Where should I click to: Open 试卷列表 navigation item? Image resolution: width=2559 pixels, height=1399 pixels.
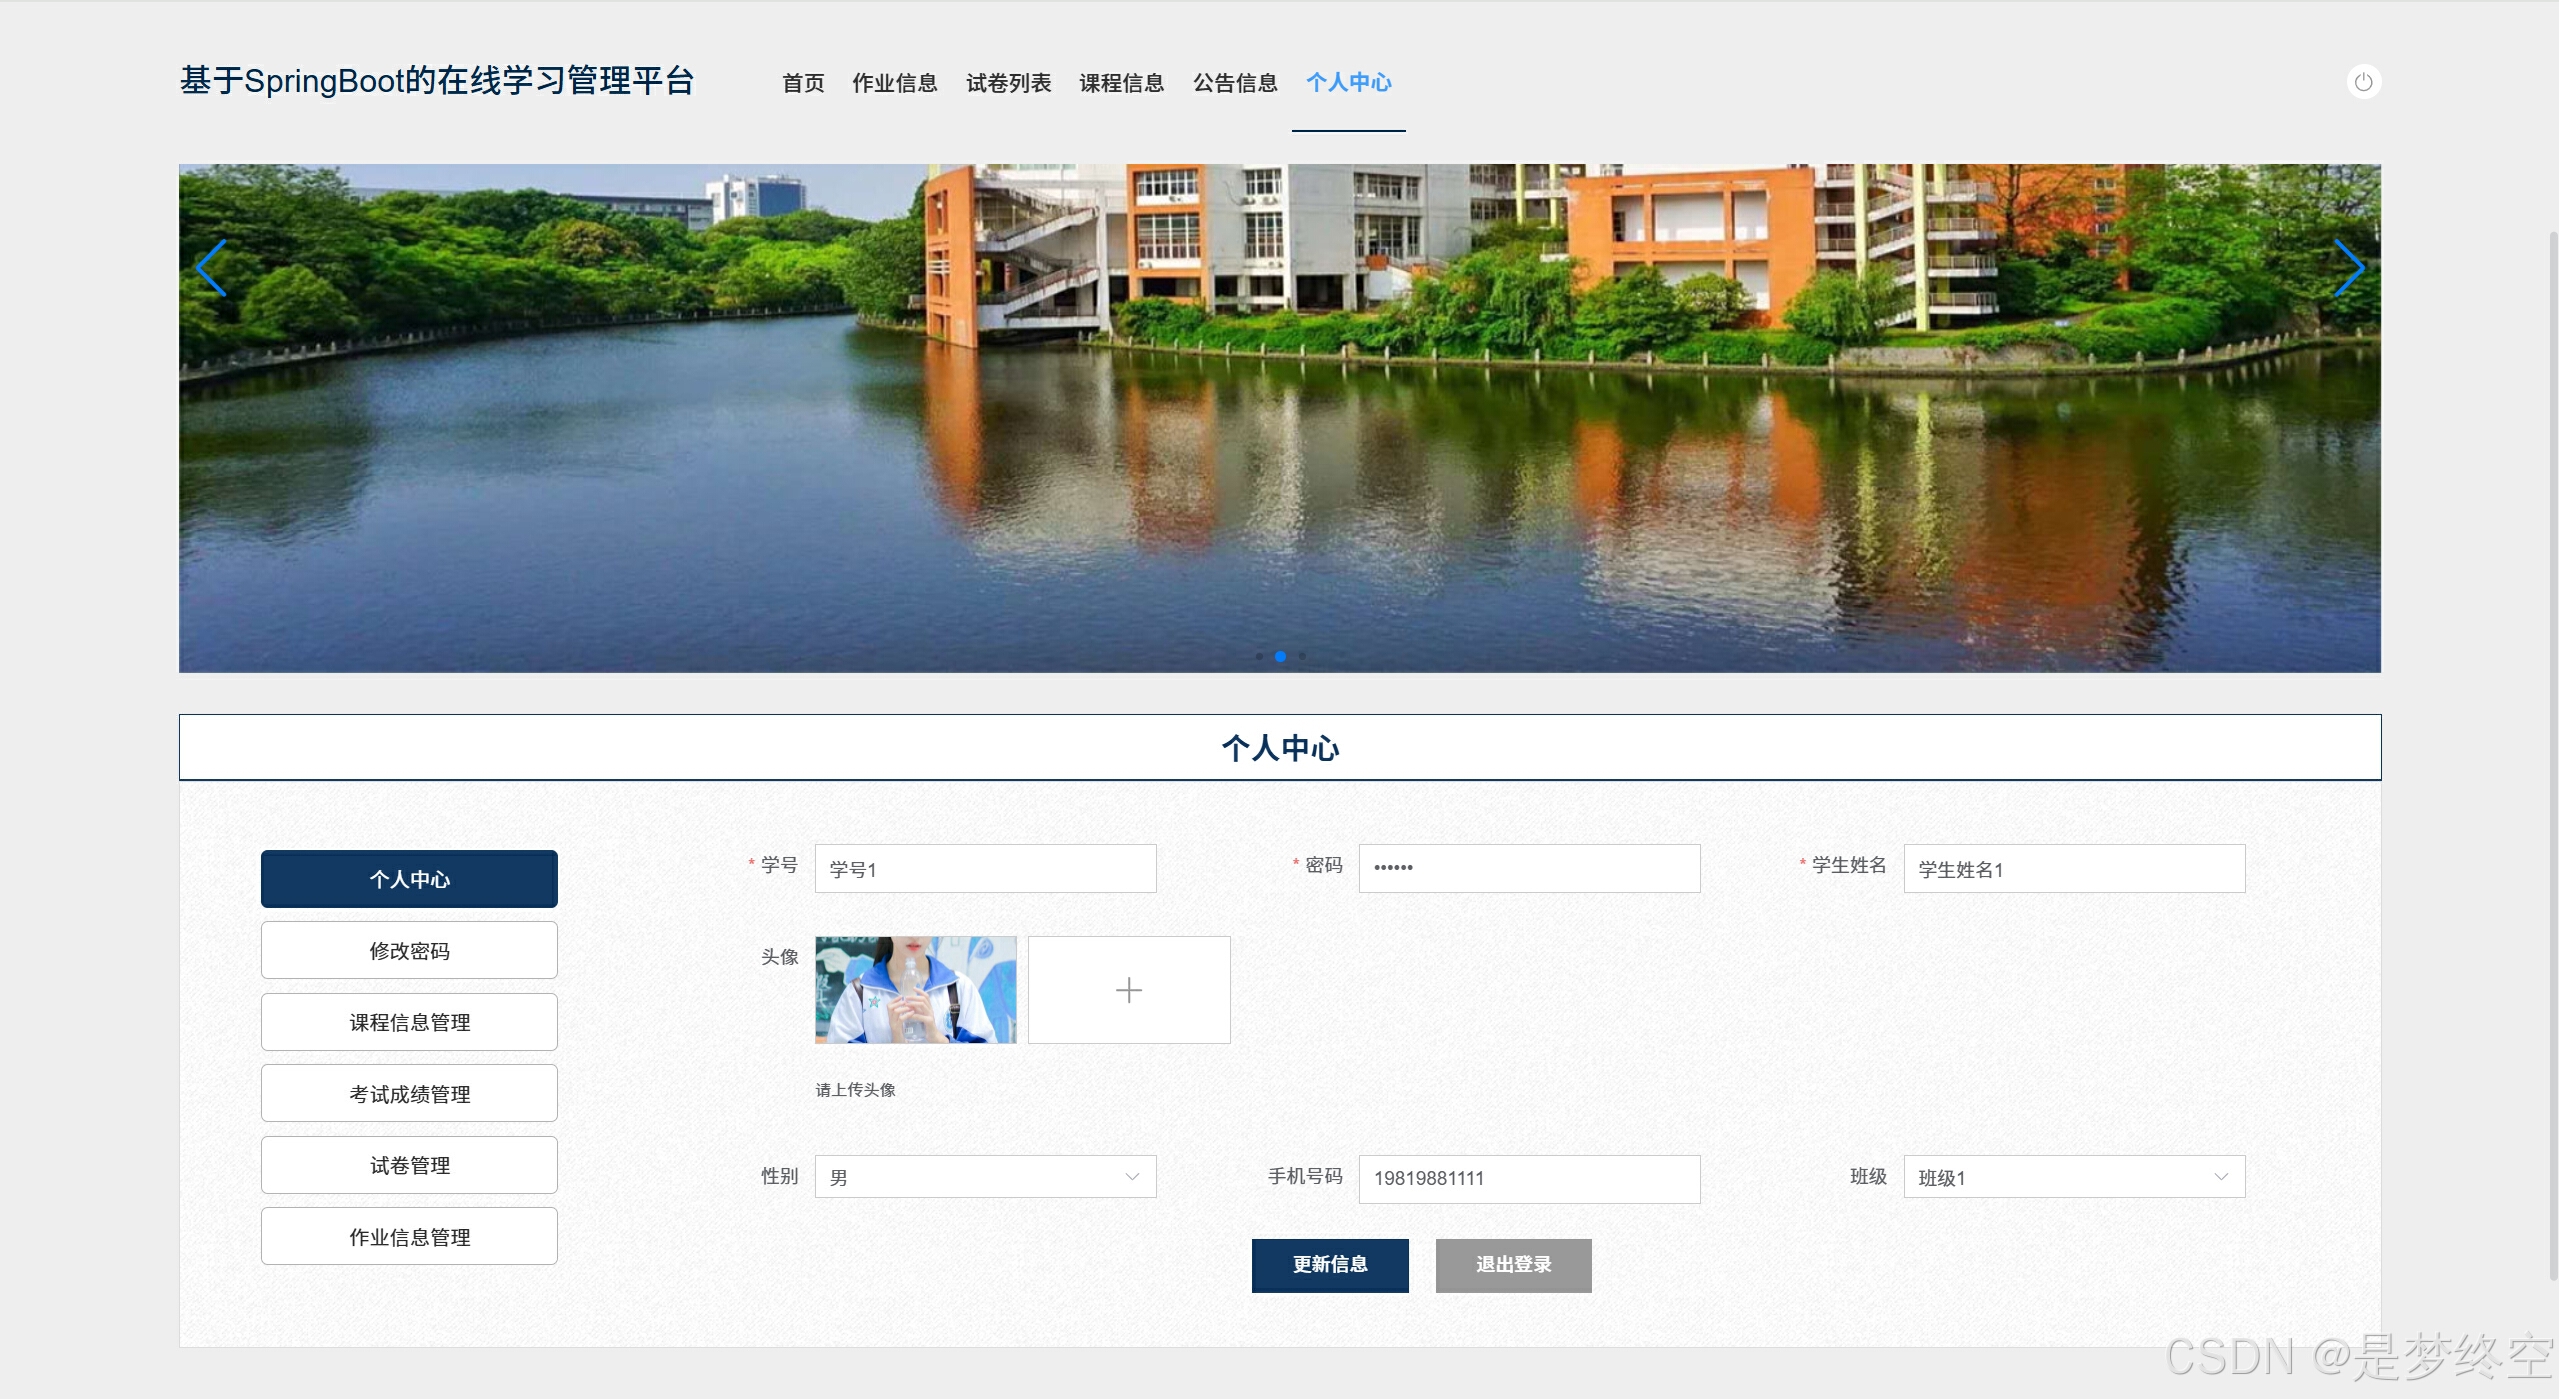point(1008,83)
